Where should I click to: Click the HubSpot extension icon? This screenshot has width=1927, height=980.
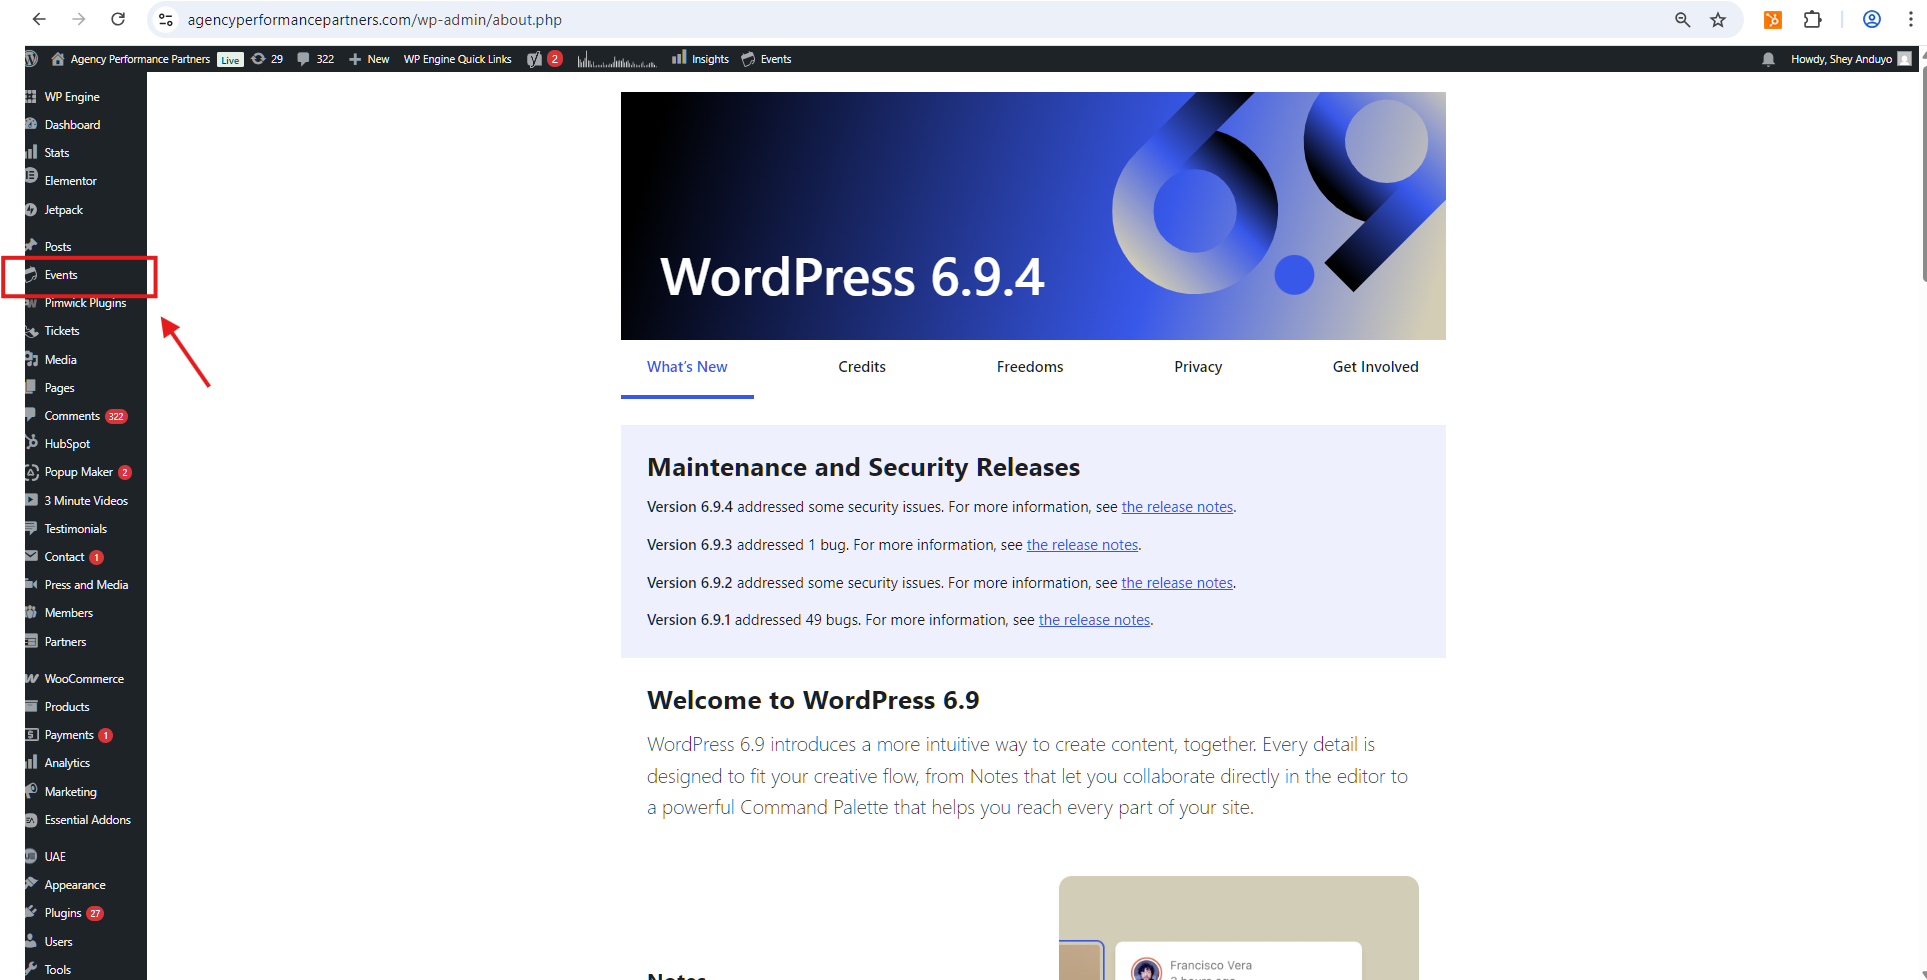click(x=1772, y=20)
